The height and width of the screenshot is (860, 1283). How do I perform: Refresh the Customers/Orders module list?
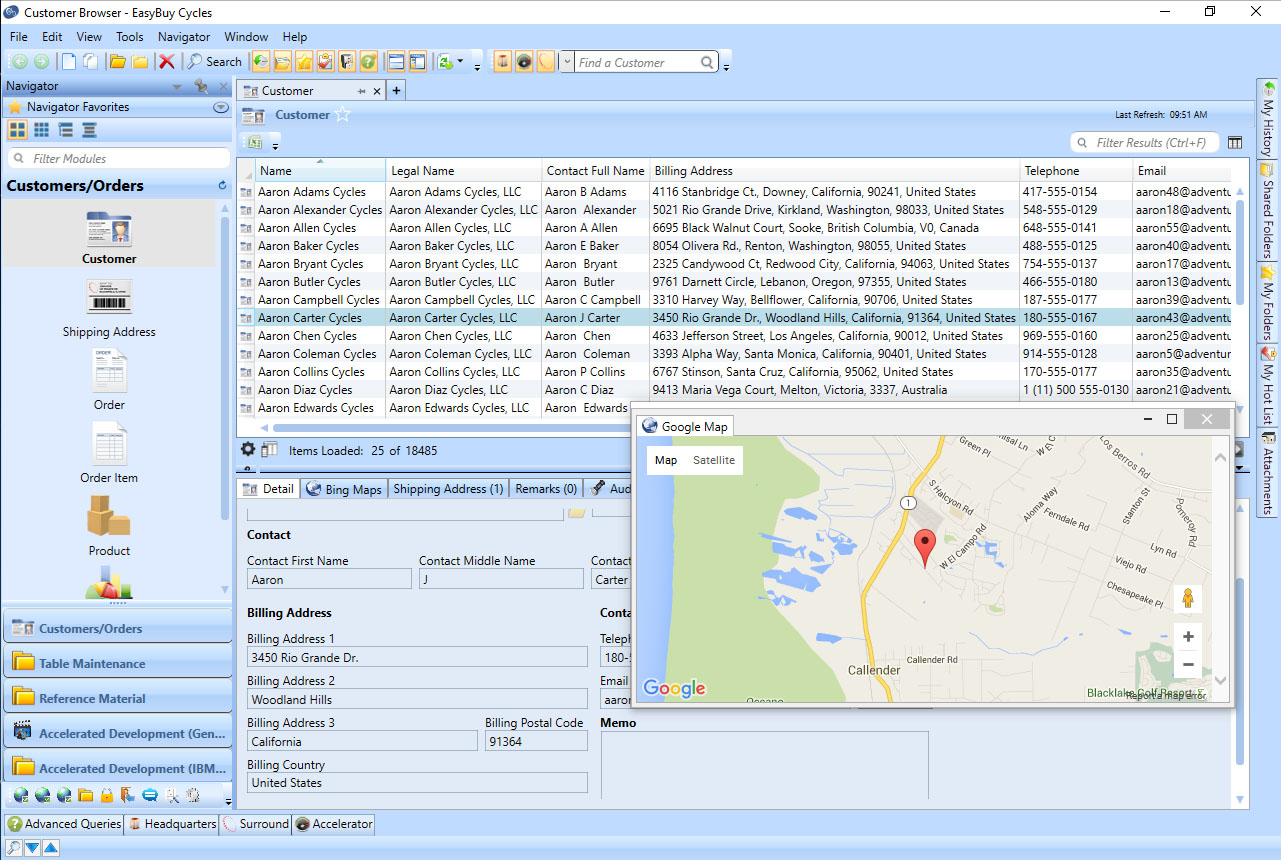coord(222,186)
